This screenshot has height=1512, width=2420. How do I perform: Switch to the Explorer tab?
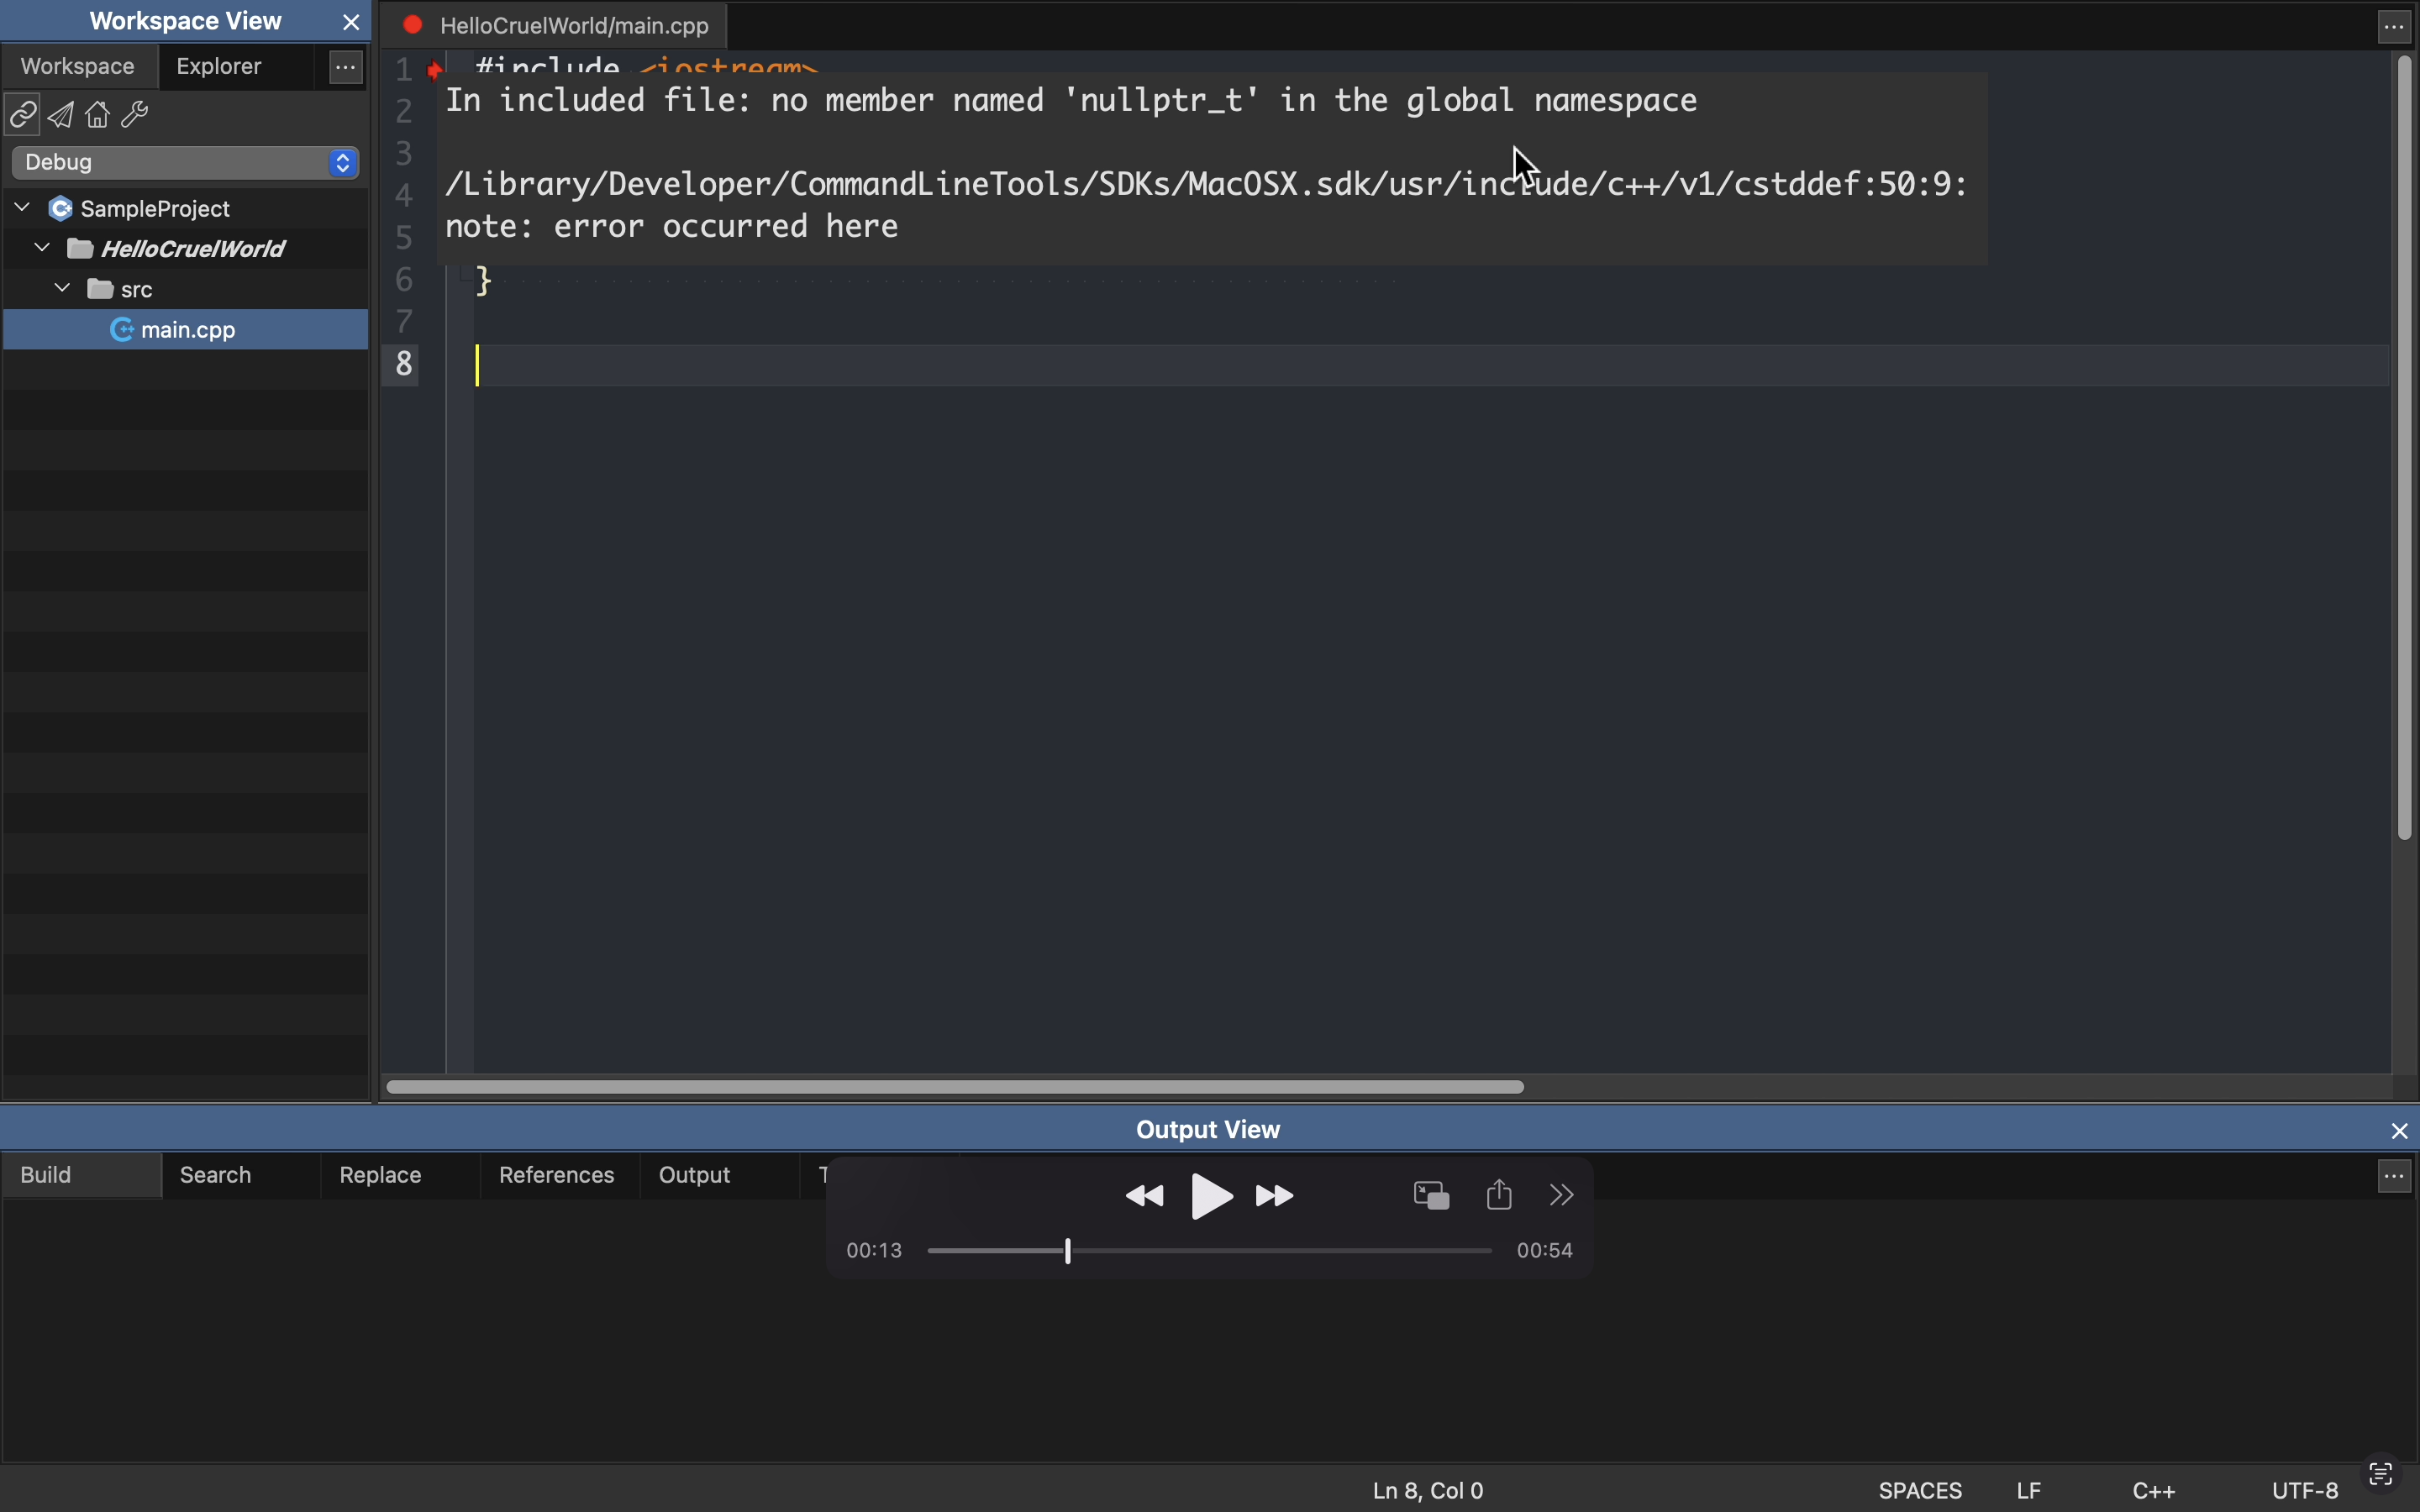click(x=220, y=67)
